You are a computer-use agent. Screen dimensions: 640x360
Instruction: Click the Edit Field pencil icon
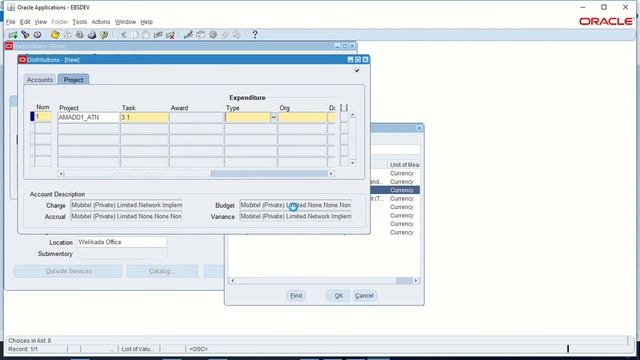click(188, 35)
